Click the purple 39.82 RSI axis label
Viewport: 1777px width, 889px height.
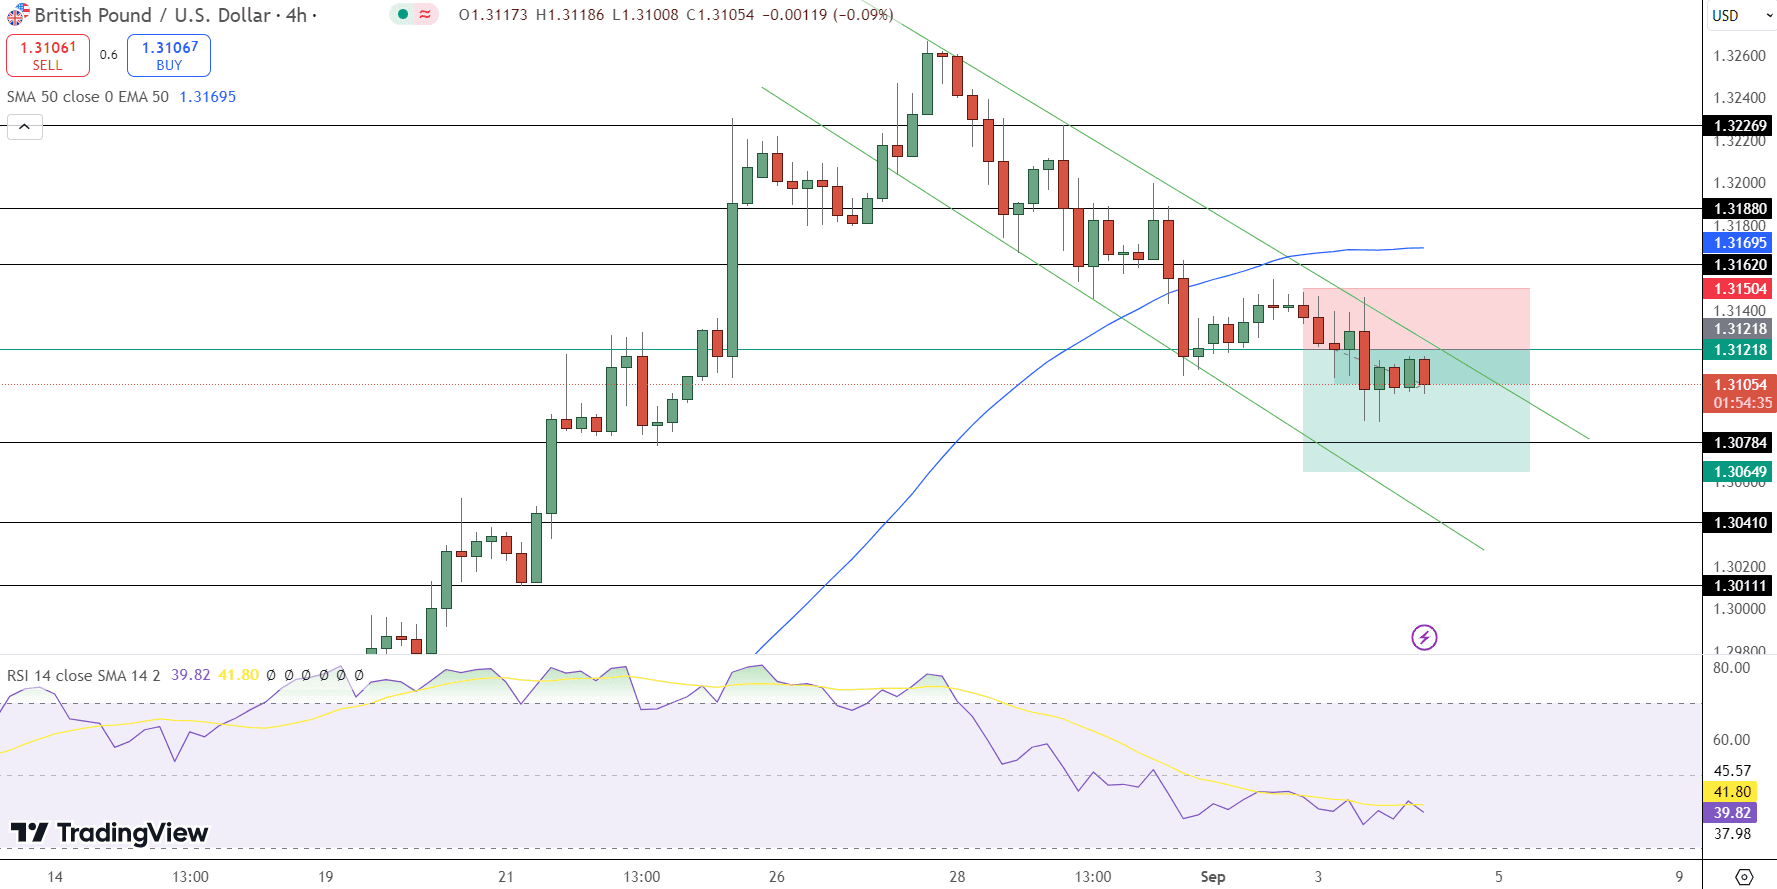click(1732, 813)
